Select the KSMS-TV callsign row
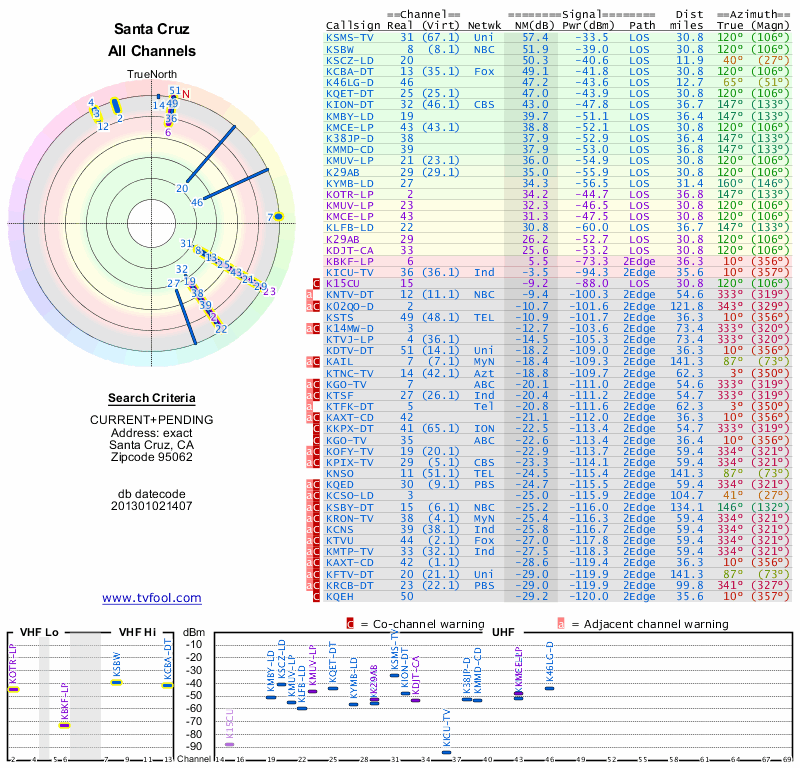The height and width of the screenshot is (768, 800). click(x=351, y=37)
